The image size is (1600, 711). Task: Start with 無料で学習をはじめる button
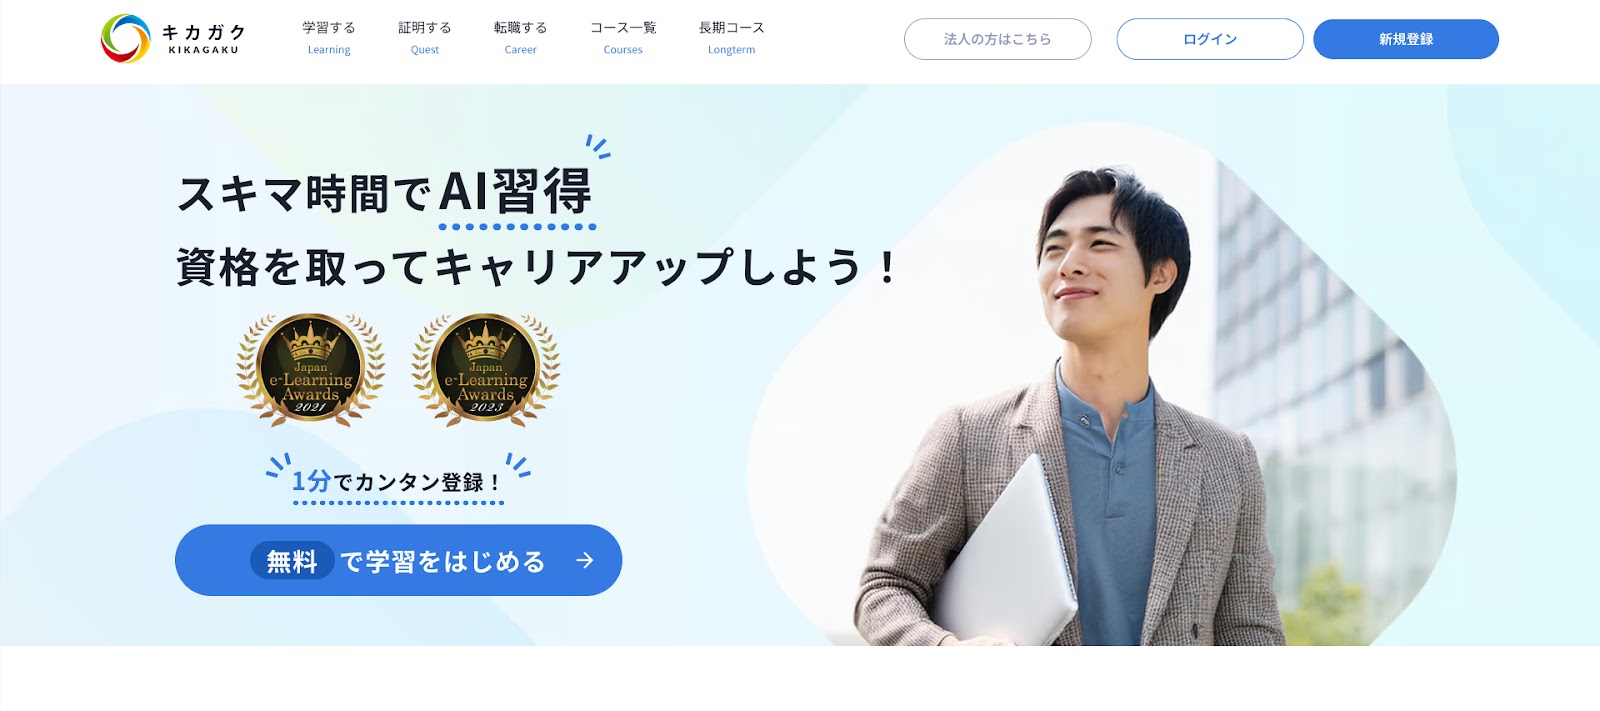(x=398, y=560)
